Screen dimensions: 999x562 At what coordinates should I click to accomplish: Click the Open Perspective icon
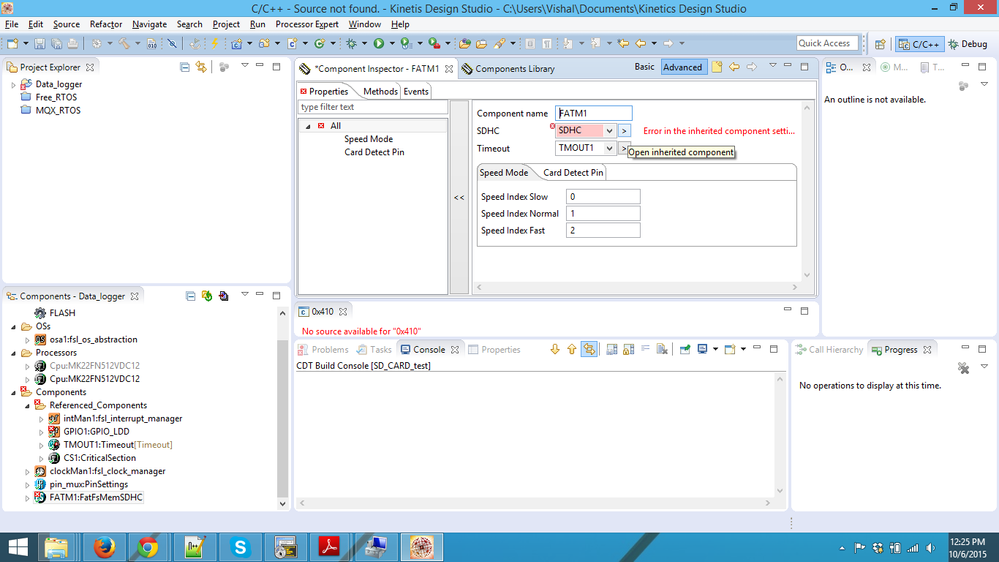(x=880, y=44)
